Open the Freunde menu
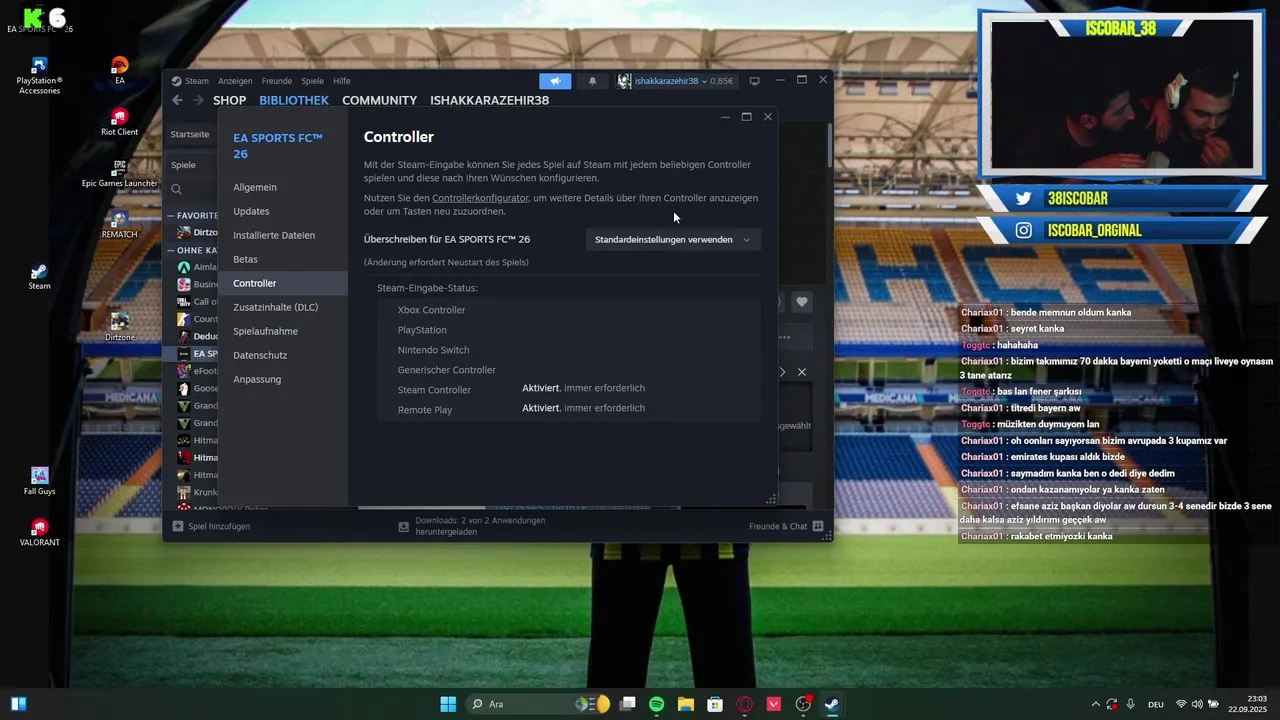This screenshot has width=1280, height=720. (277, 81)
